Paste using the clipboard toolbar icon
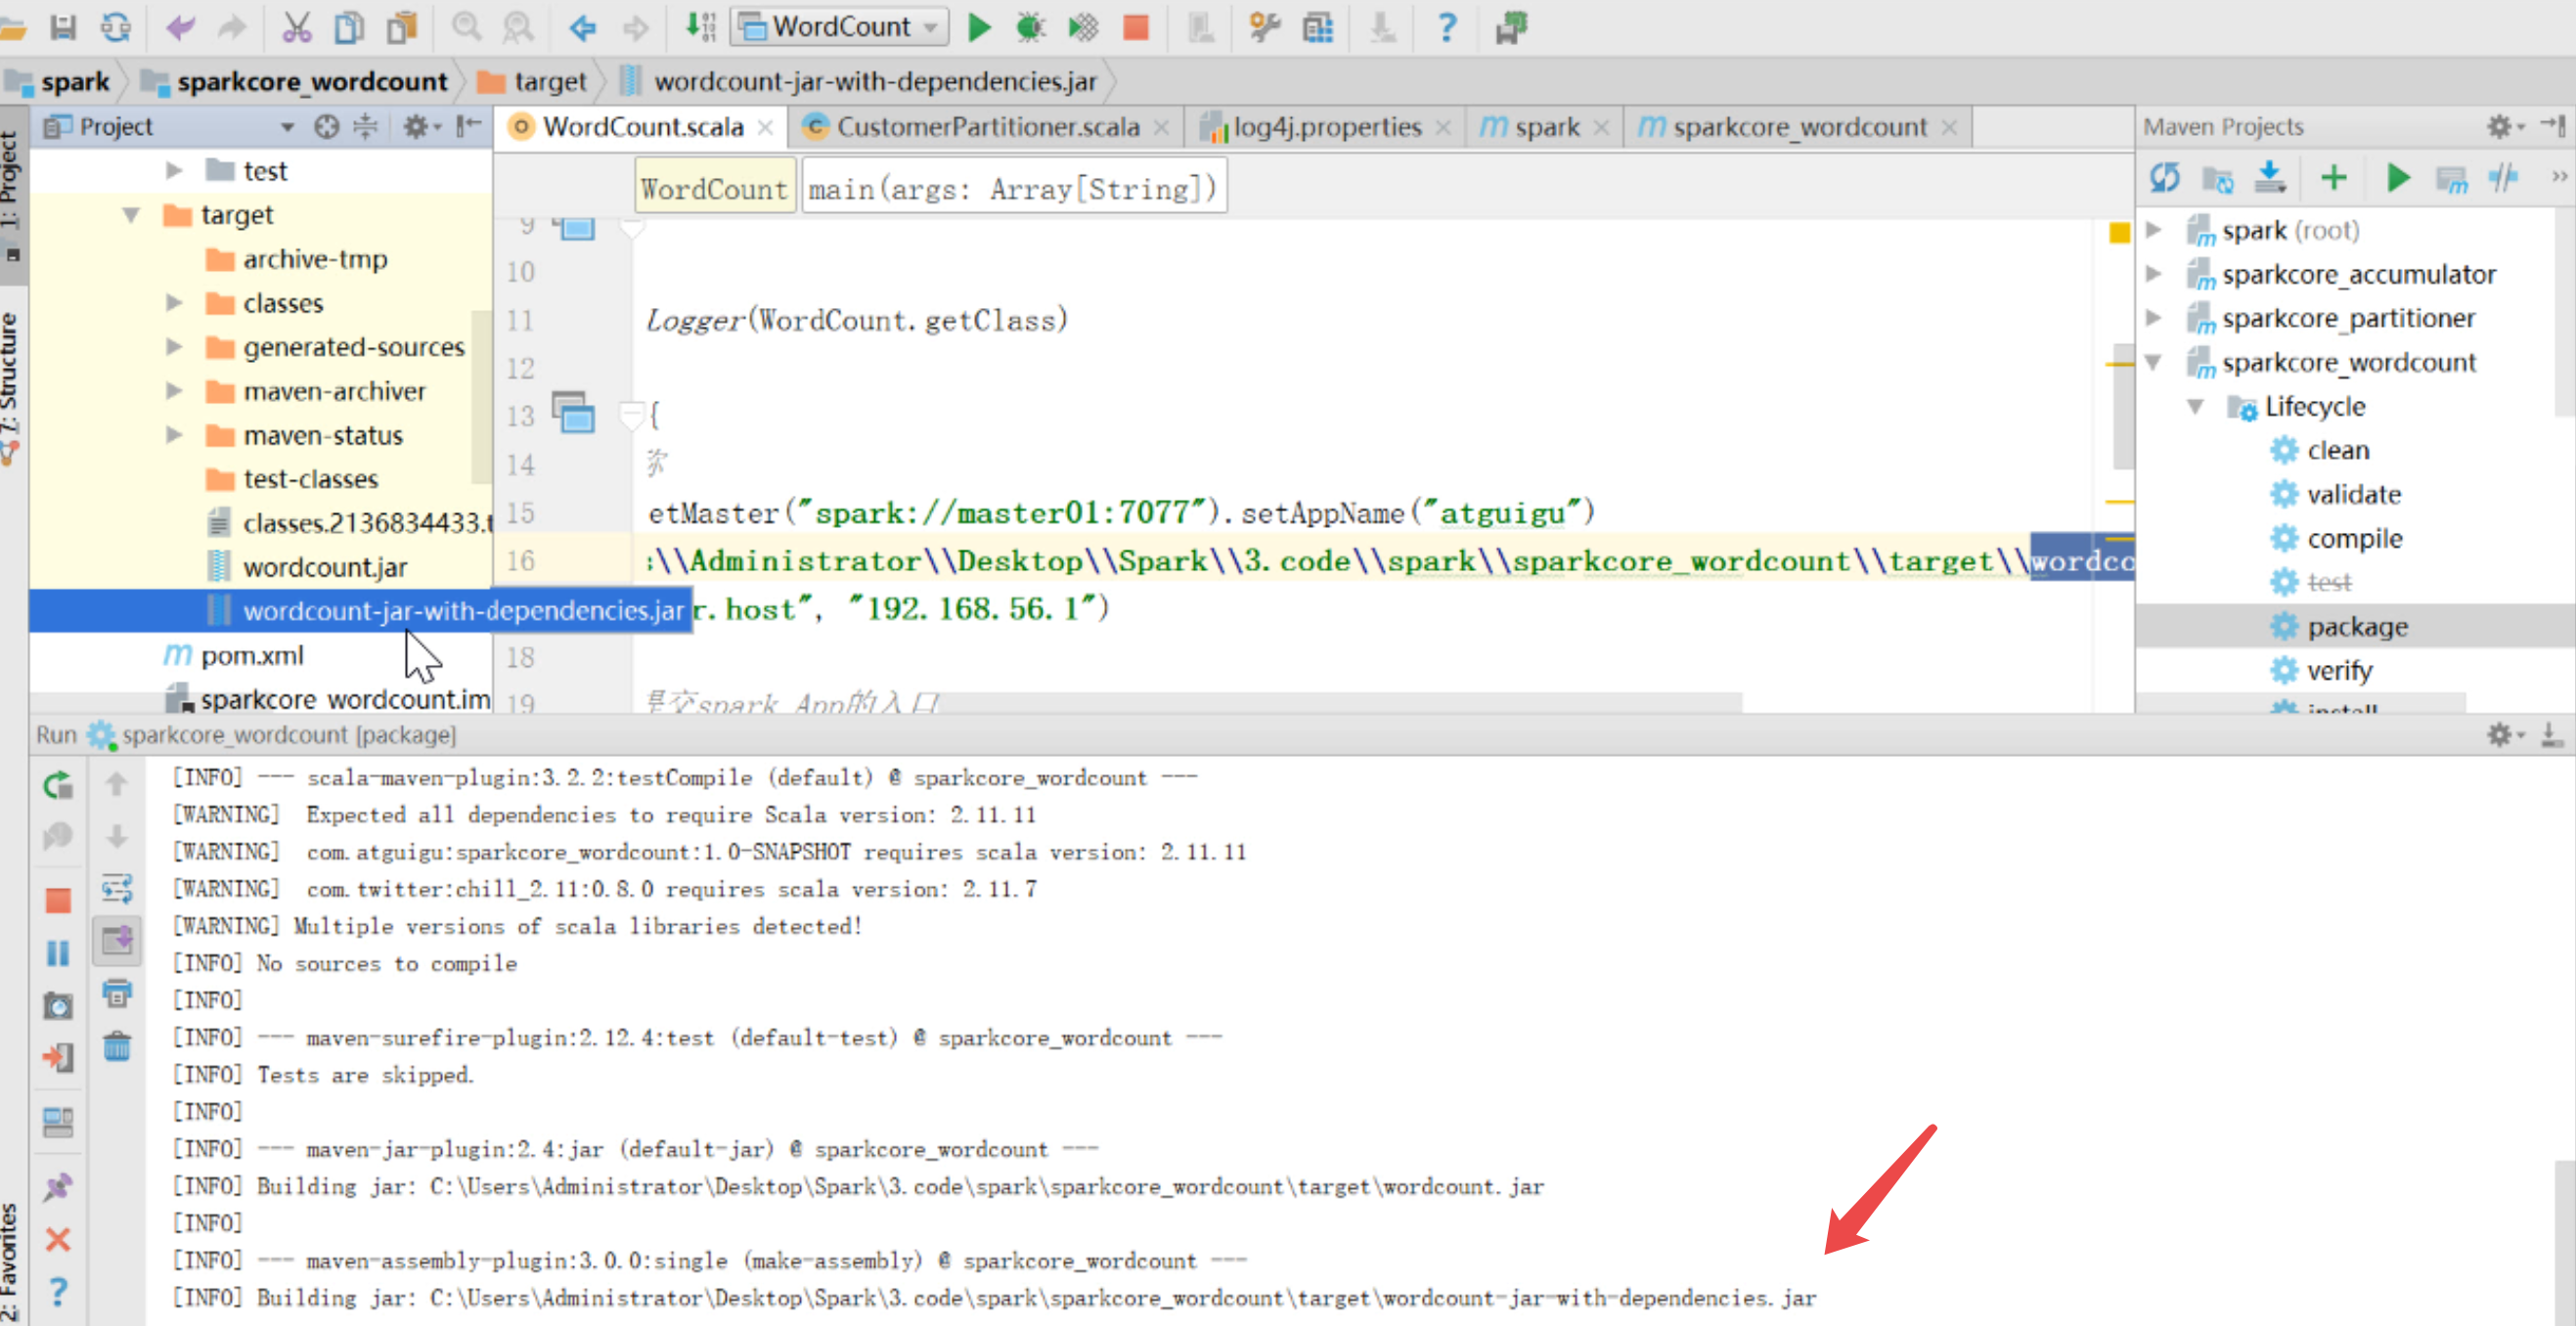2576x1326 pixels. pyautogui.click(x=402, y=27)
